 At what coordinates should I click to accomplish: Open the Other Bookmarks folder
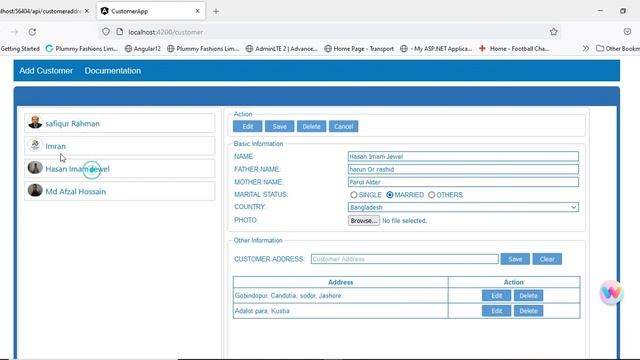[x=618, y=48]
